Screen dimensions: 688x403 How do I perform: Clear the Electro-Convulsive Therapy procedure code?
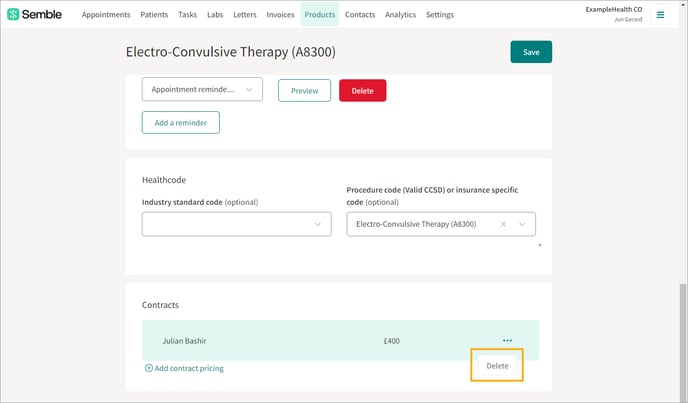(503, 224)
